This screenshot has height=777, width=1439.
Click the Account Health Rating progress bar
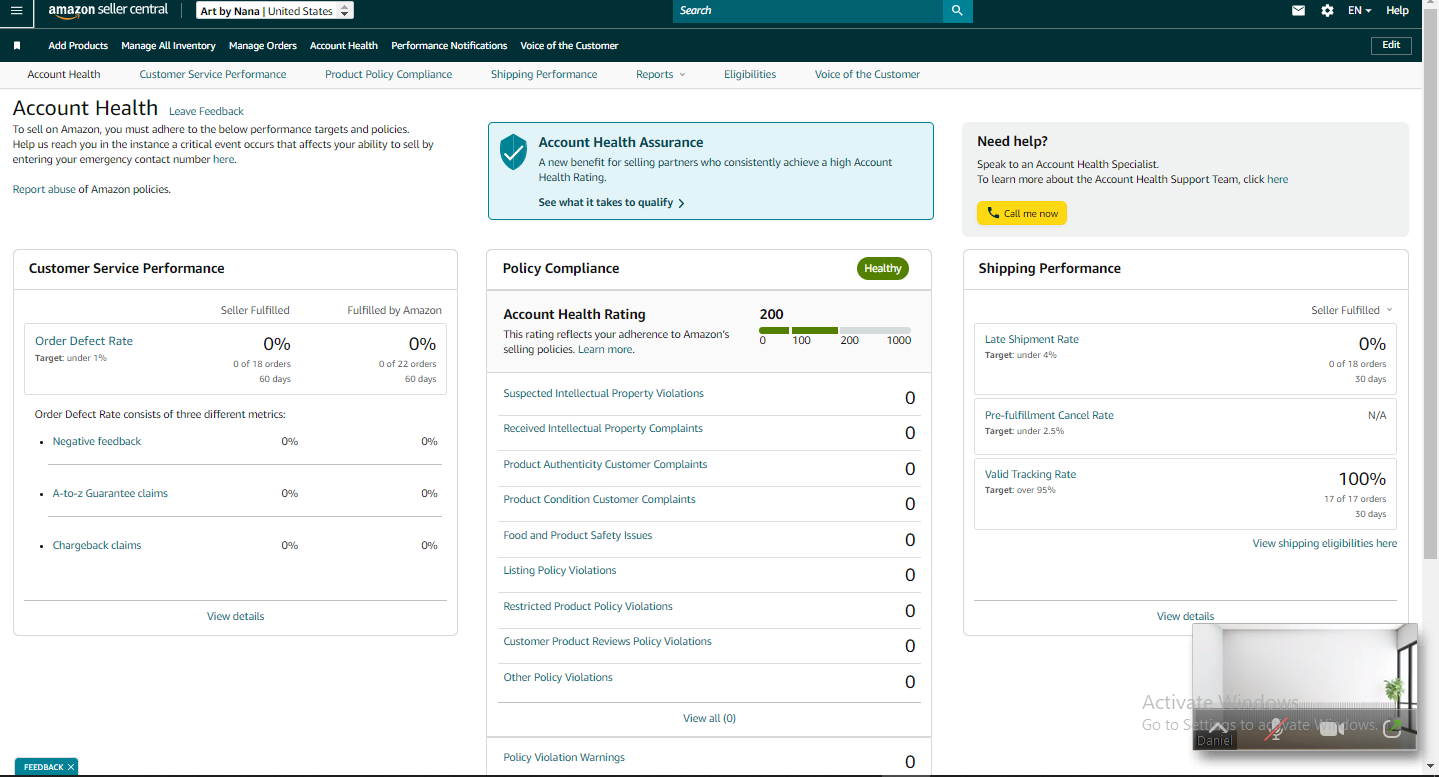tap(835, 330)
